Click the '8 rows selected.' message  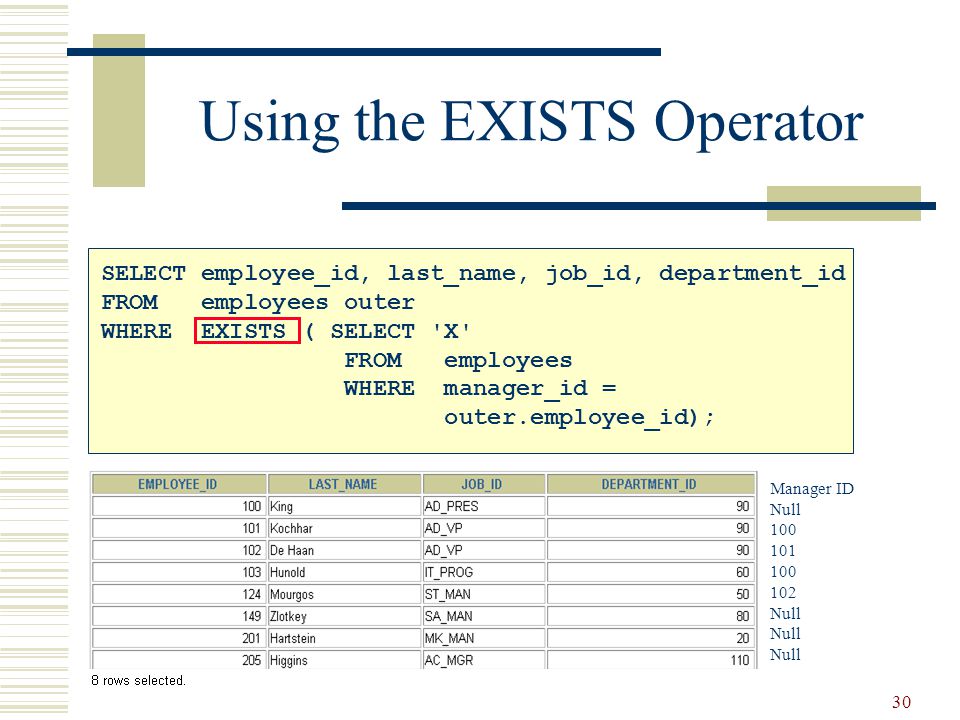point(138,681)
